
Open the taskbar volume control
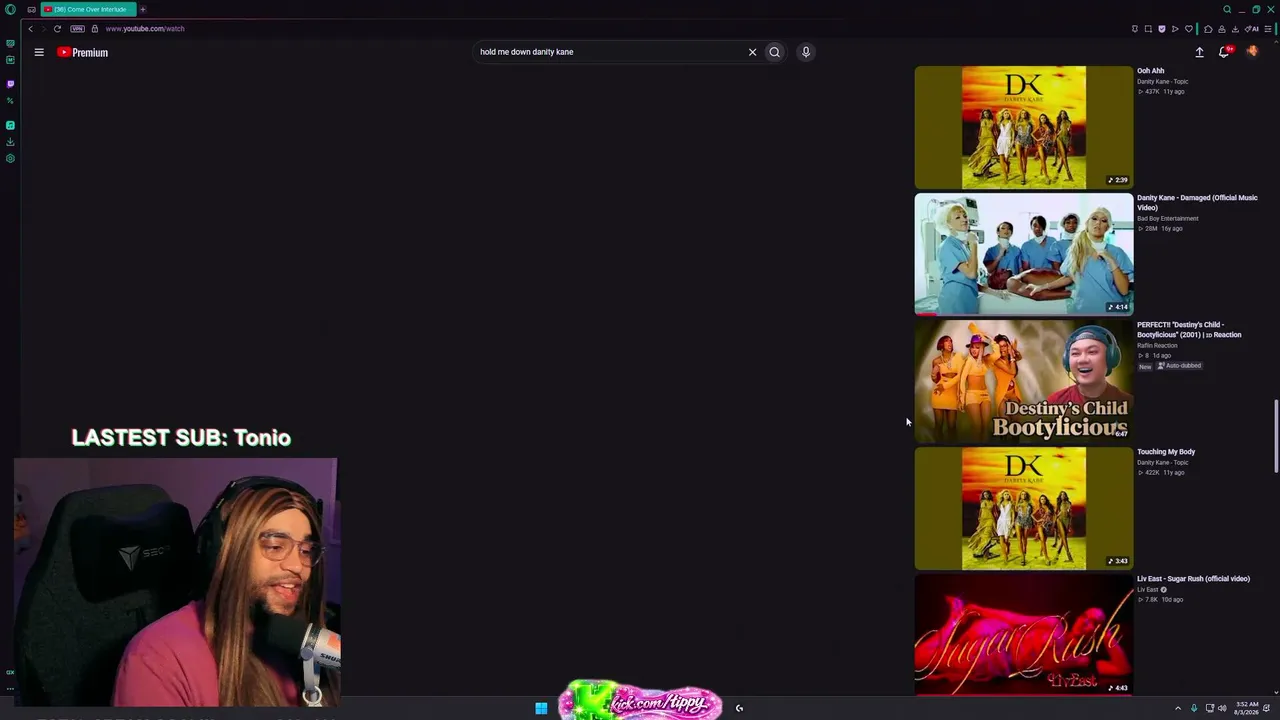[x=1222, y=708]
